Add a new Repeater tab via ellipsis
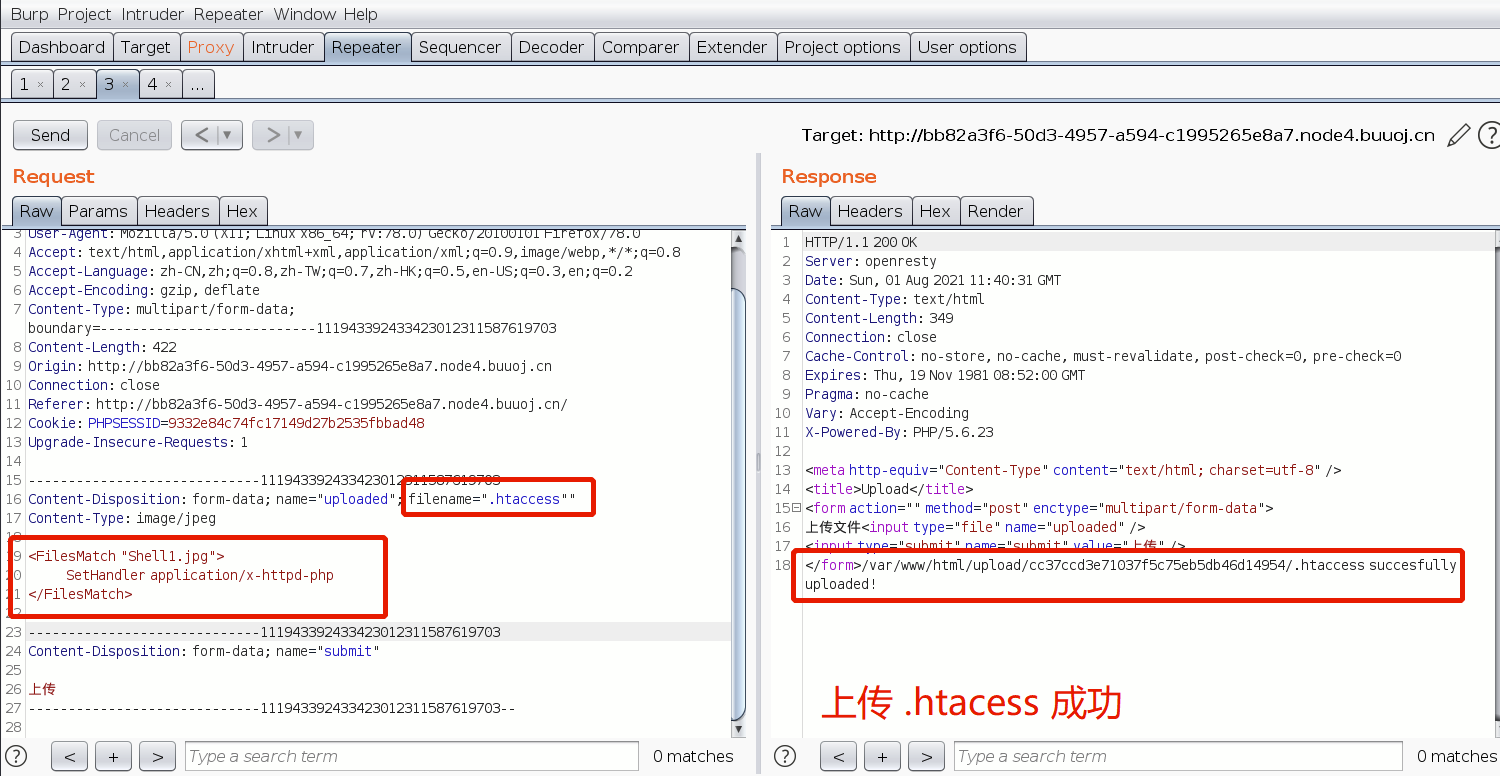Screen dimensions: 1500x776 198,84
